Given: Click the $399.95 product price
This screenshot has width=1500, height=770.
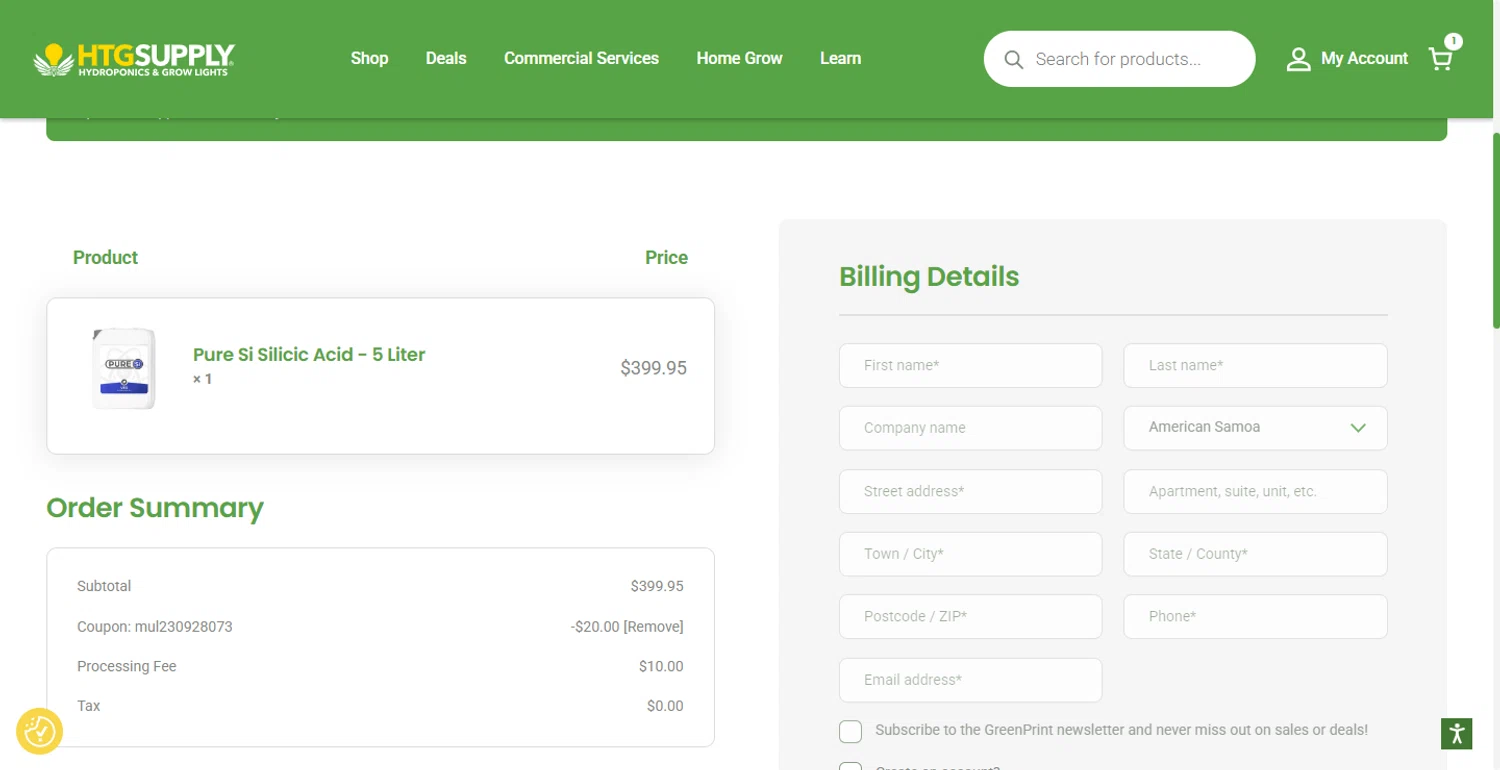Looking at the screenshot, I should (x=653, y=368).
